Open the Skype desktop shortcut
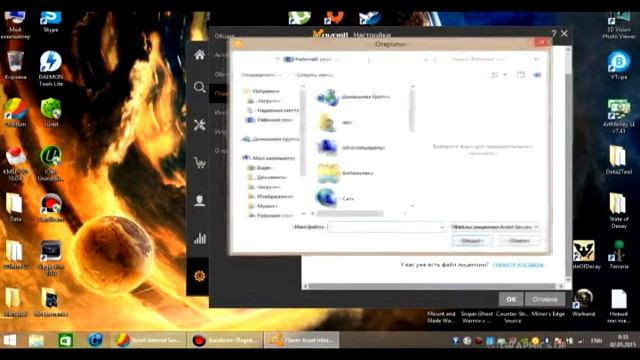 tap(51, 22)
